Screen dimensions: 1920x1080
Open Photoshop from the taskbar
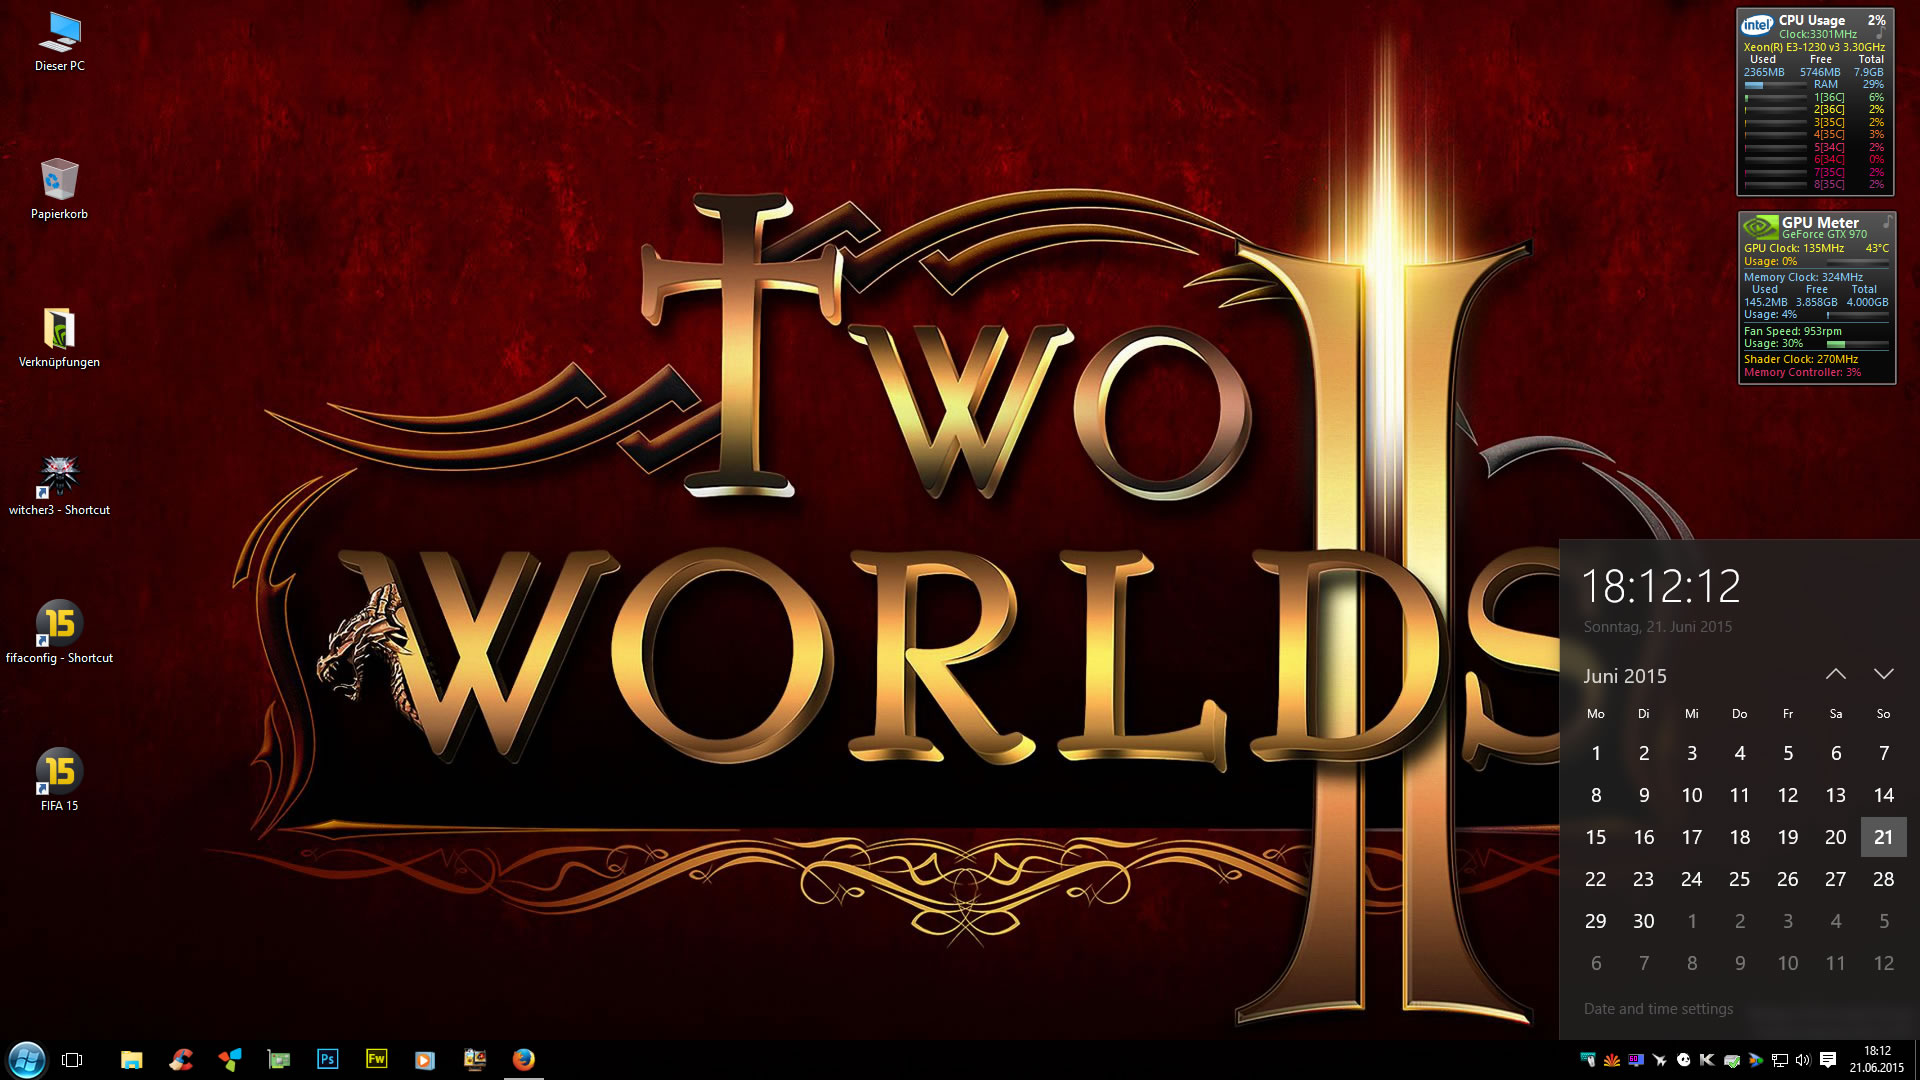pyautogui.click(x=327, y=1059)
